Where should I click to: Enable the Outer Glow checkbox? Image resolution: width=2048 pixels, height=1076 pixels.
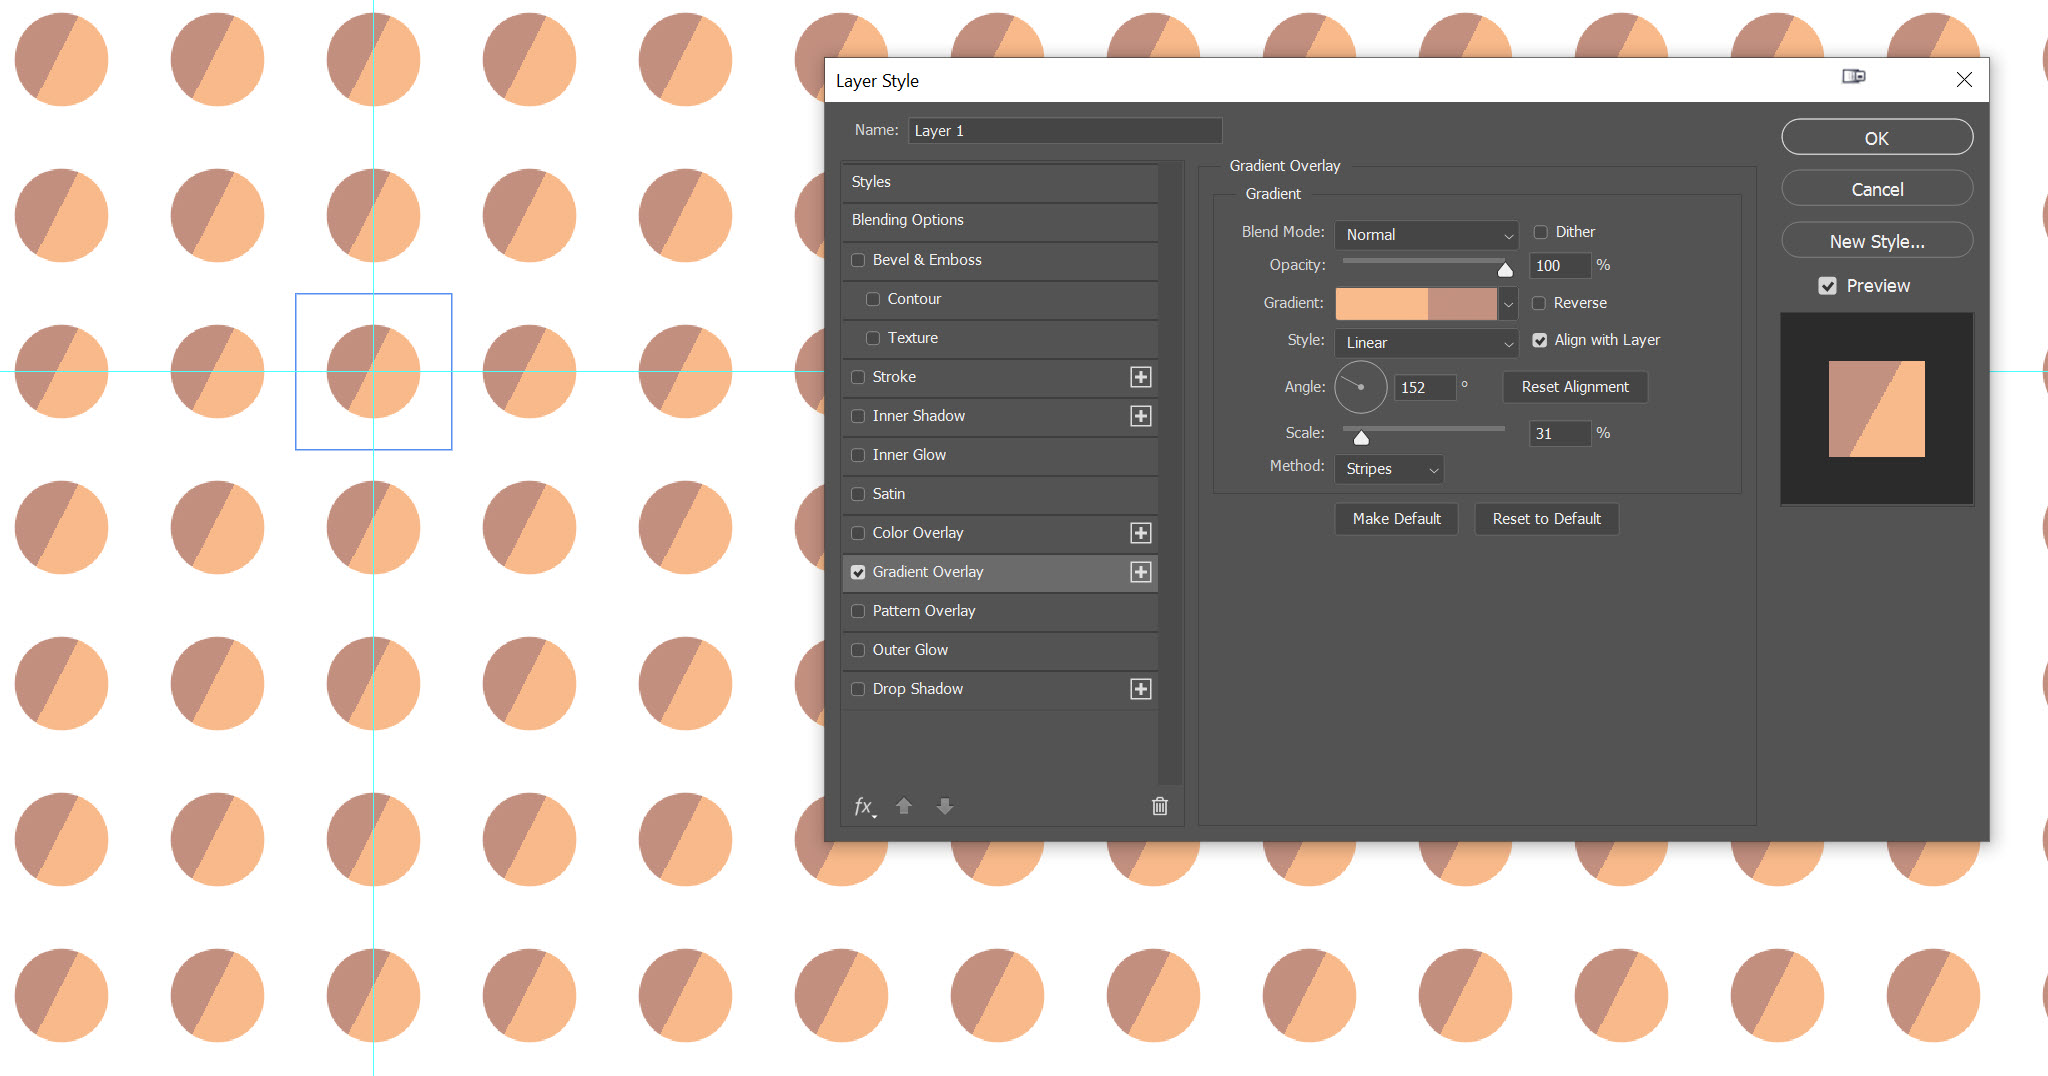[x=858, y=650]
